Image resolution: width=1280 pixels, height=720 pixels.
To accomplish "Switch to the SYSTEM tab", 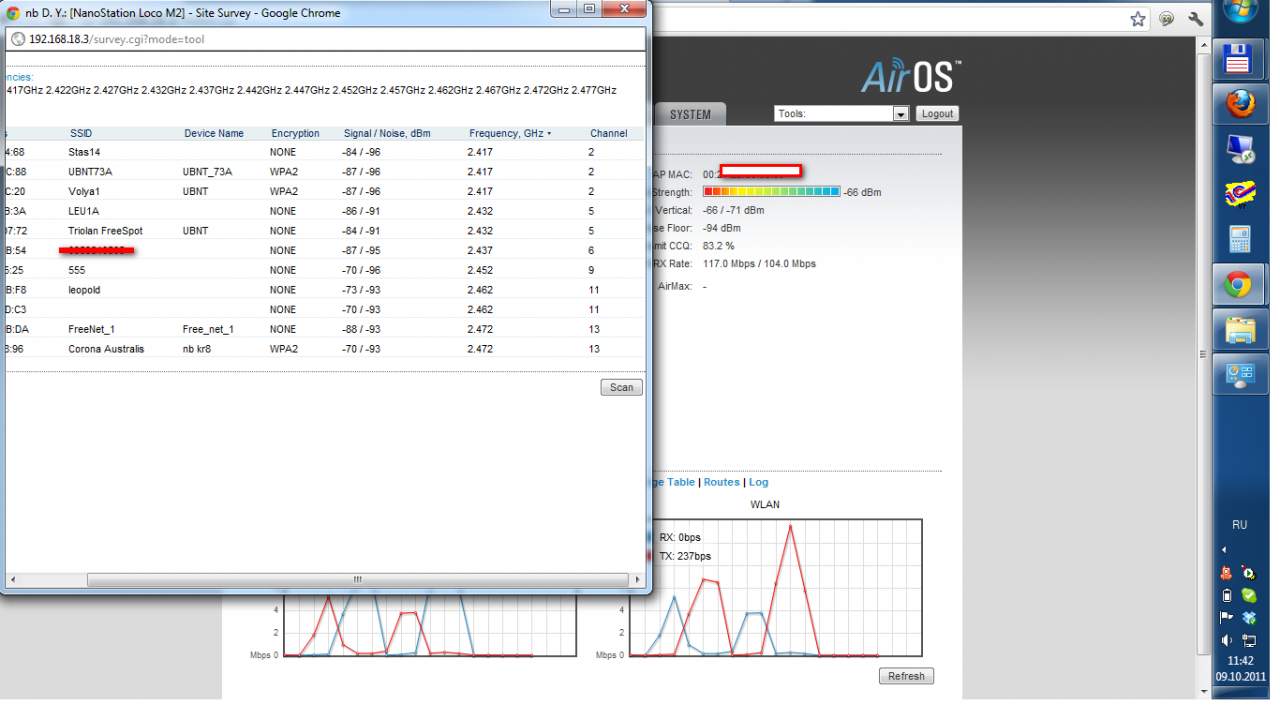I will click(690, 114).
